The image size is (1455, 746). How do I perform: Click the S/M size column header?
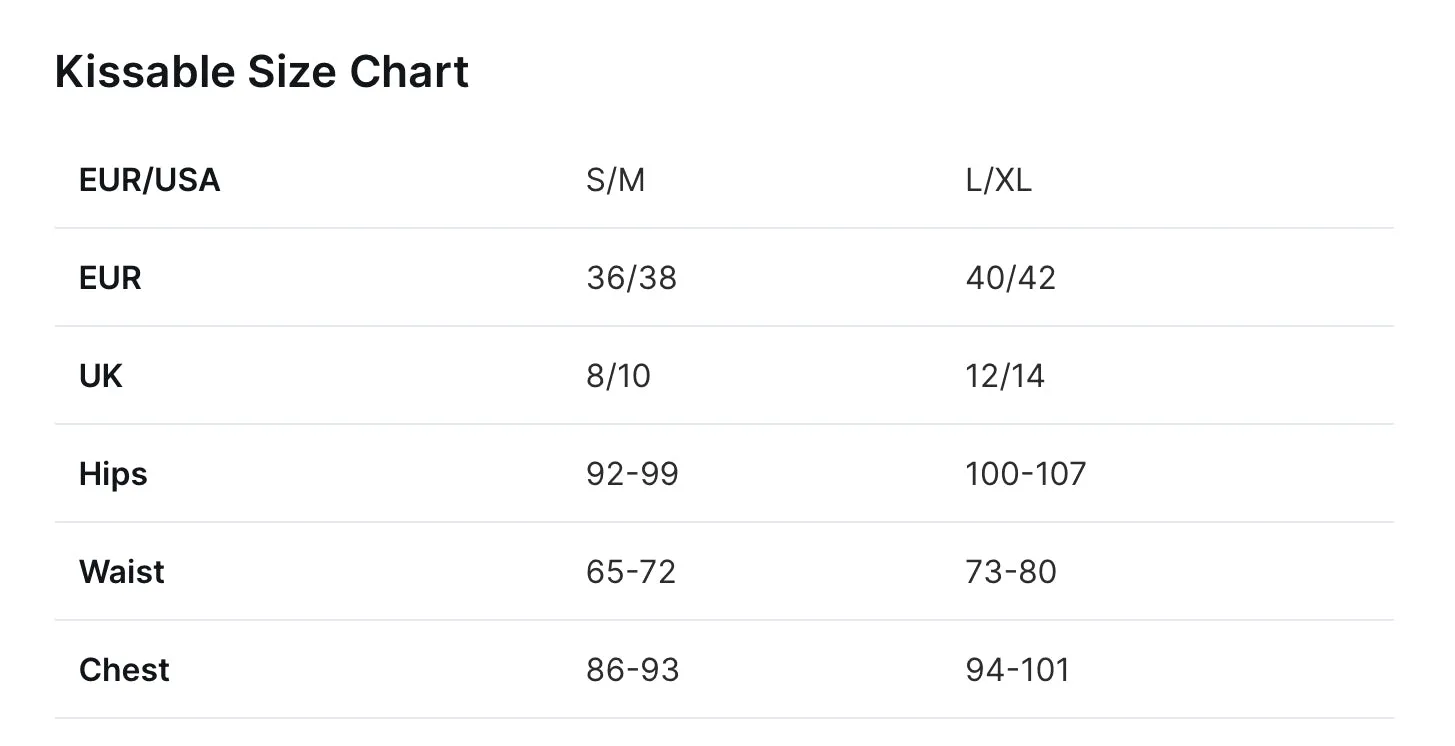point(616,180)
